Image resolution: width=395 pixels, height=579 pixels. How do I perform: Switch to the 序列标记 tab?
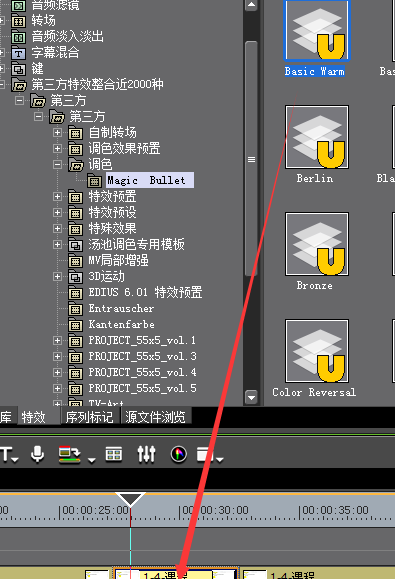89,417
